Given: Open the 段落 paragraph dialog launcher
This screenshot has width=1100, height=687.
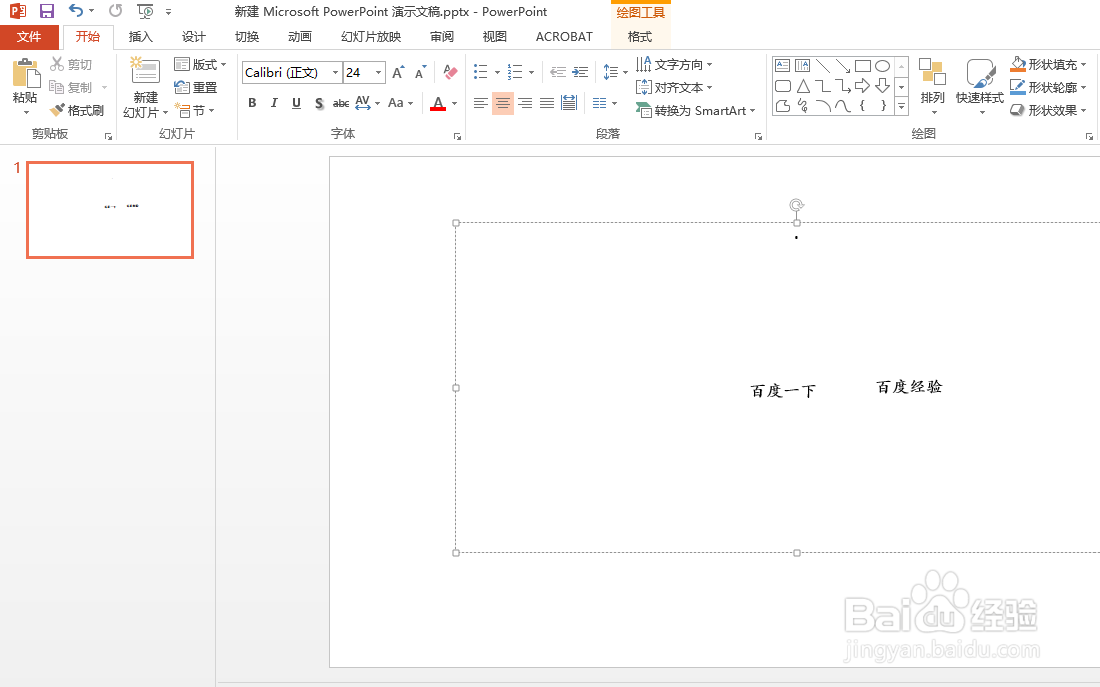Looking at the screenshot, I should click(758, 136).
